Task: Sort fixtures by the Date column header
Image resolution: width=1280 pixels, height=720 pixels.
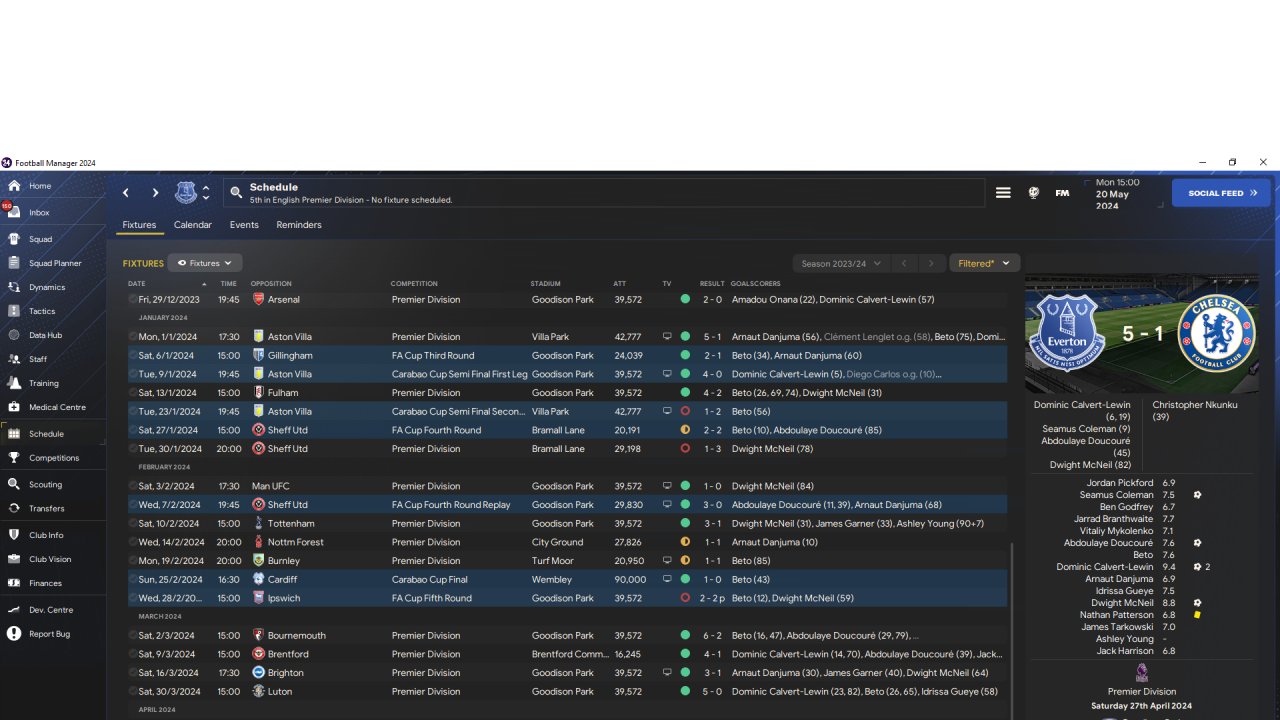Action: point(137,284)
